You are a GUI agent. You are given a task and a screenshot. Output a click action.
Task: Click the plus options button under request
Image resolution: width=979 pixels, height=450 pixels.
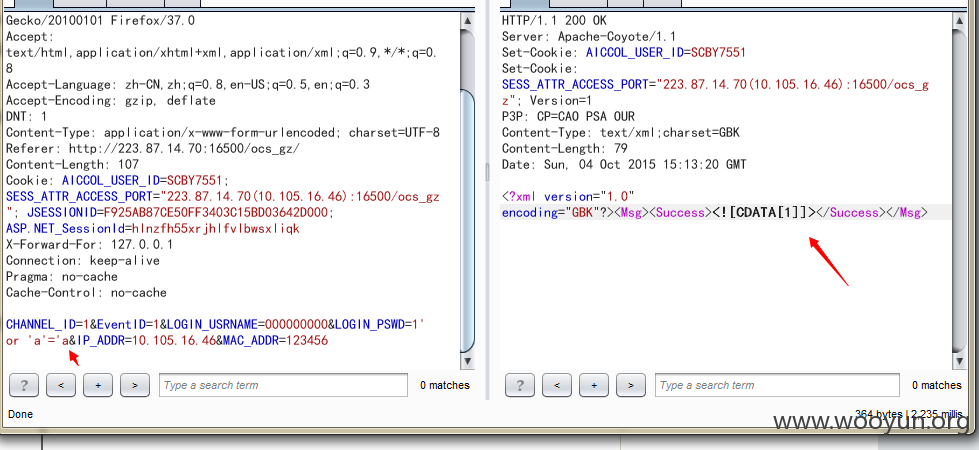click(97, 385)
